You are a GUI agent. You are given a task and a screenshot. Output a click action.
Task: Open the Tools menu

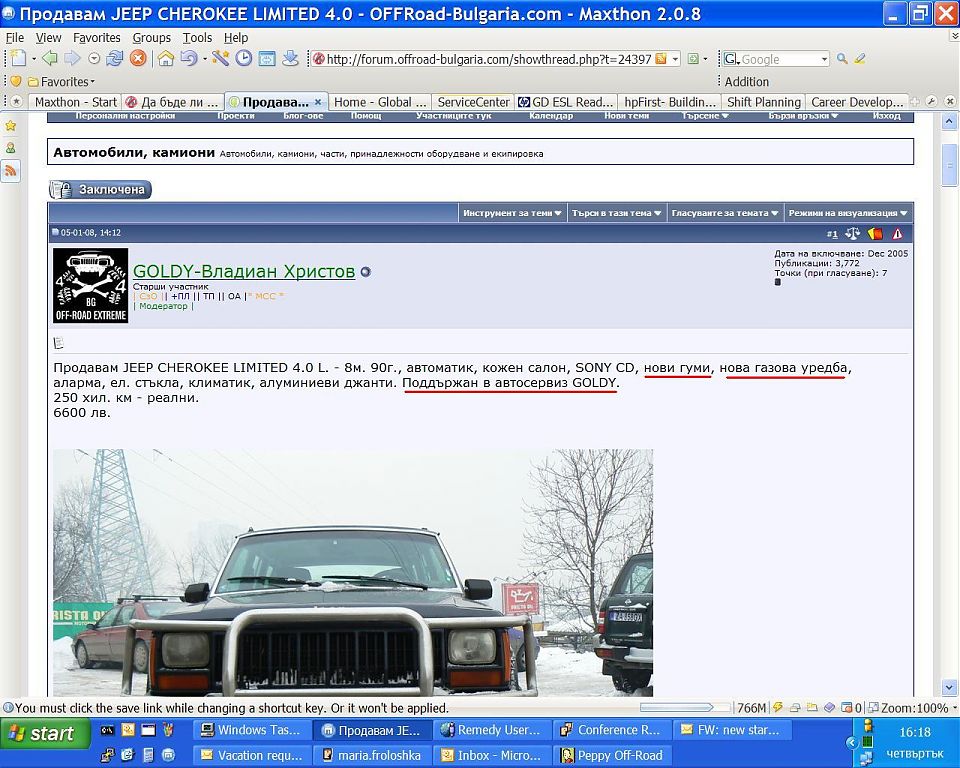(x=197, y=37)
